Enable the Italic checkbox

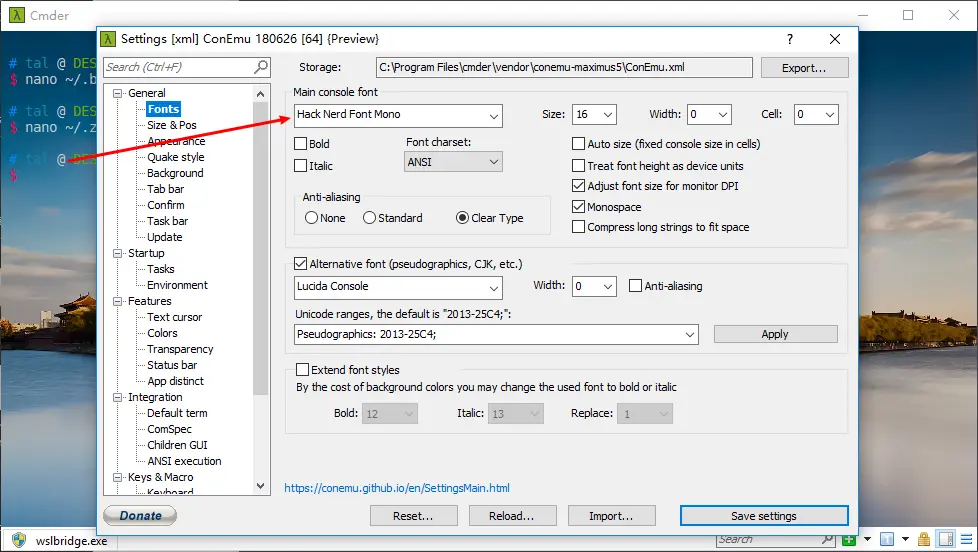pyautogui.click(x=301, y=166)
